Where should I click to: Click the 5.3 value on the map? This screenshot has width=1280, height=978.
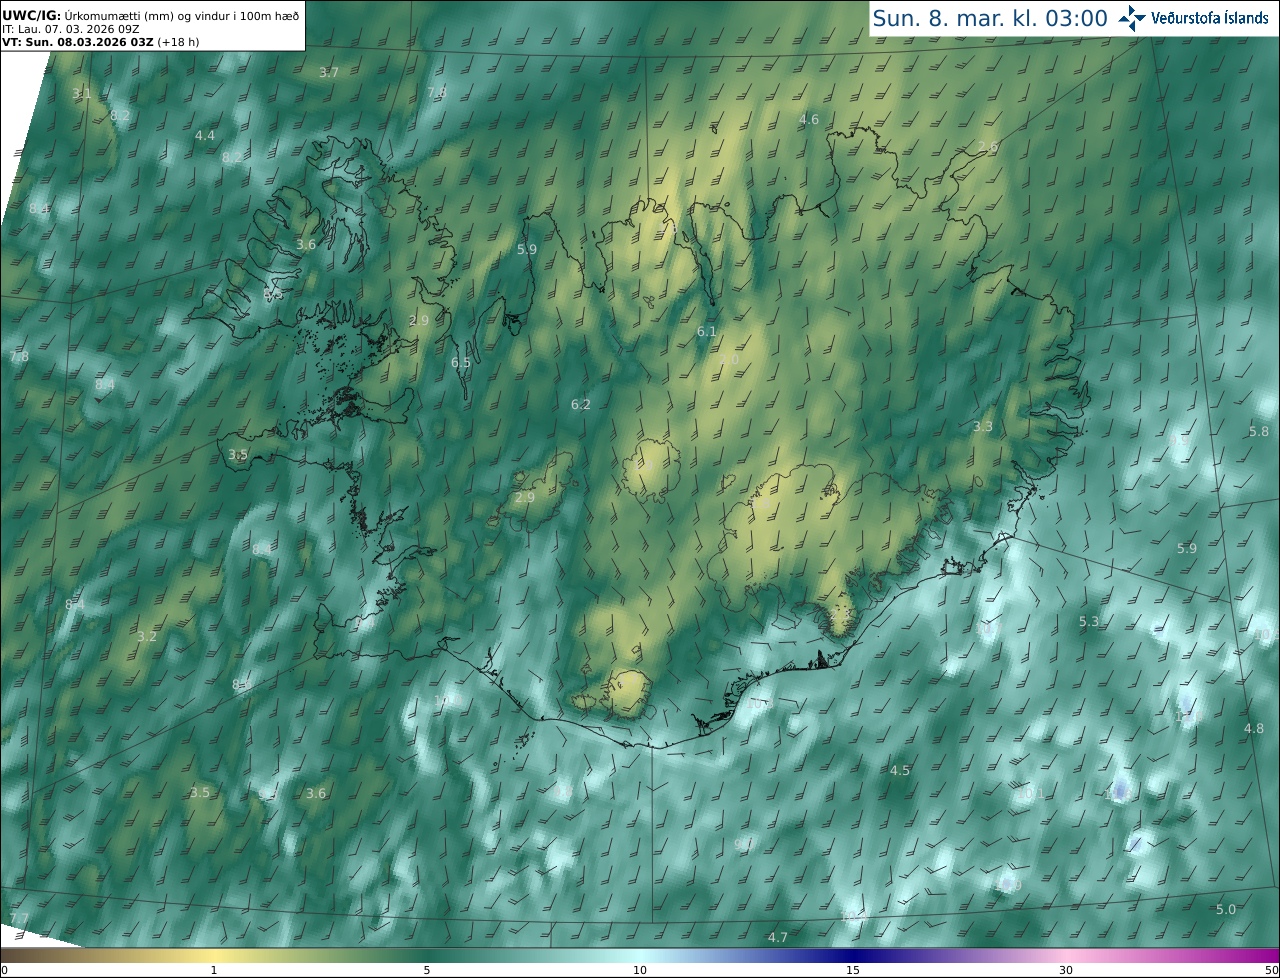(x=1089, y=621)
